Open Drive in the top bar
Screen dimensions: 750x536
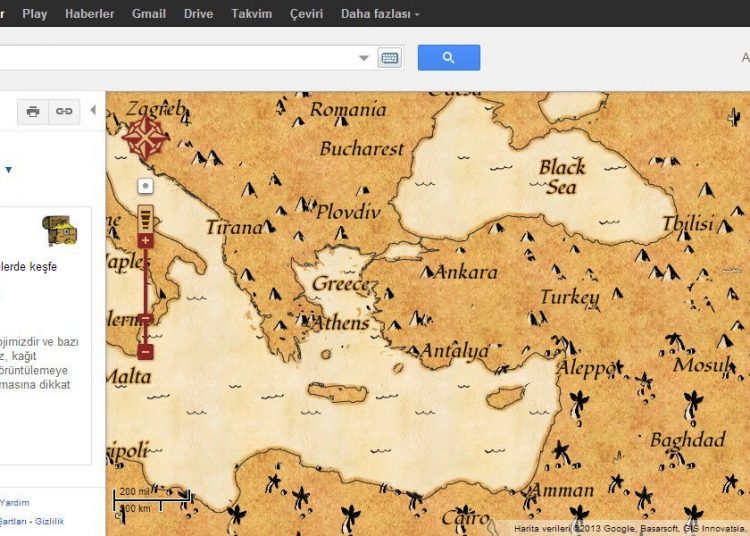click(x=199, y=14)
